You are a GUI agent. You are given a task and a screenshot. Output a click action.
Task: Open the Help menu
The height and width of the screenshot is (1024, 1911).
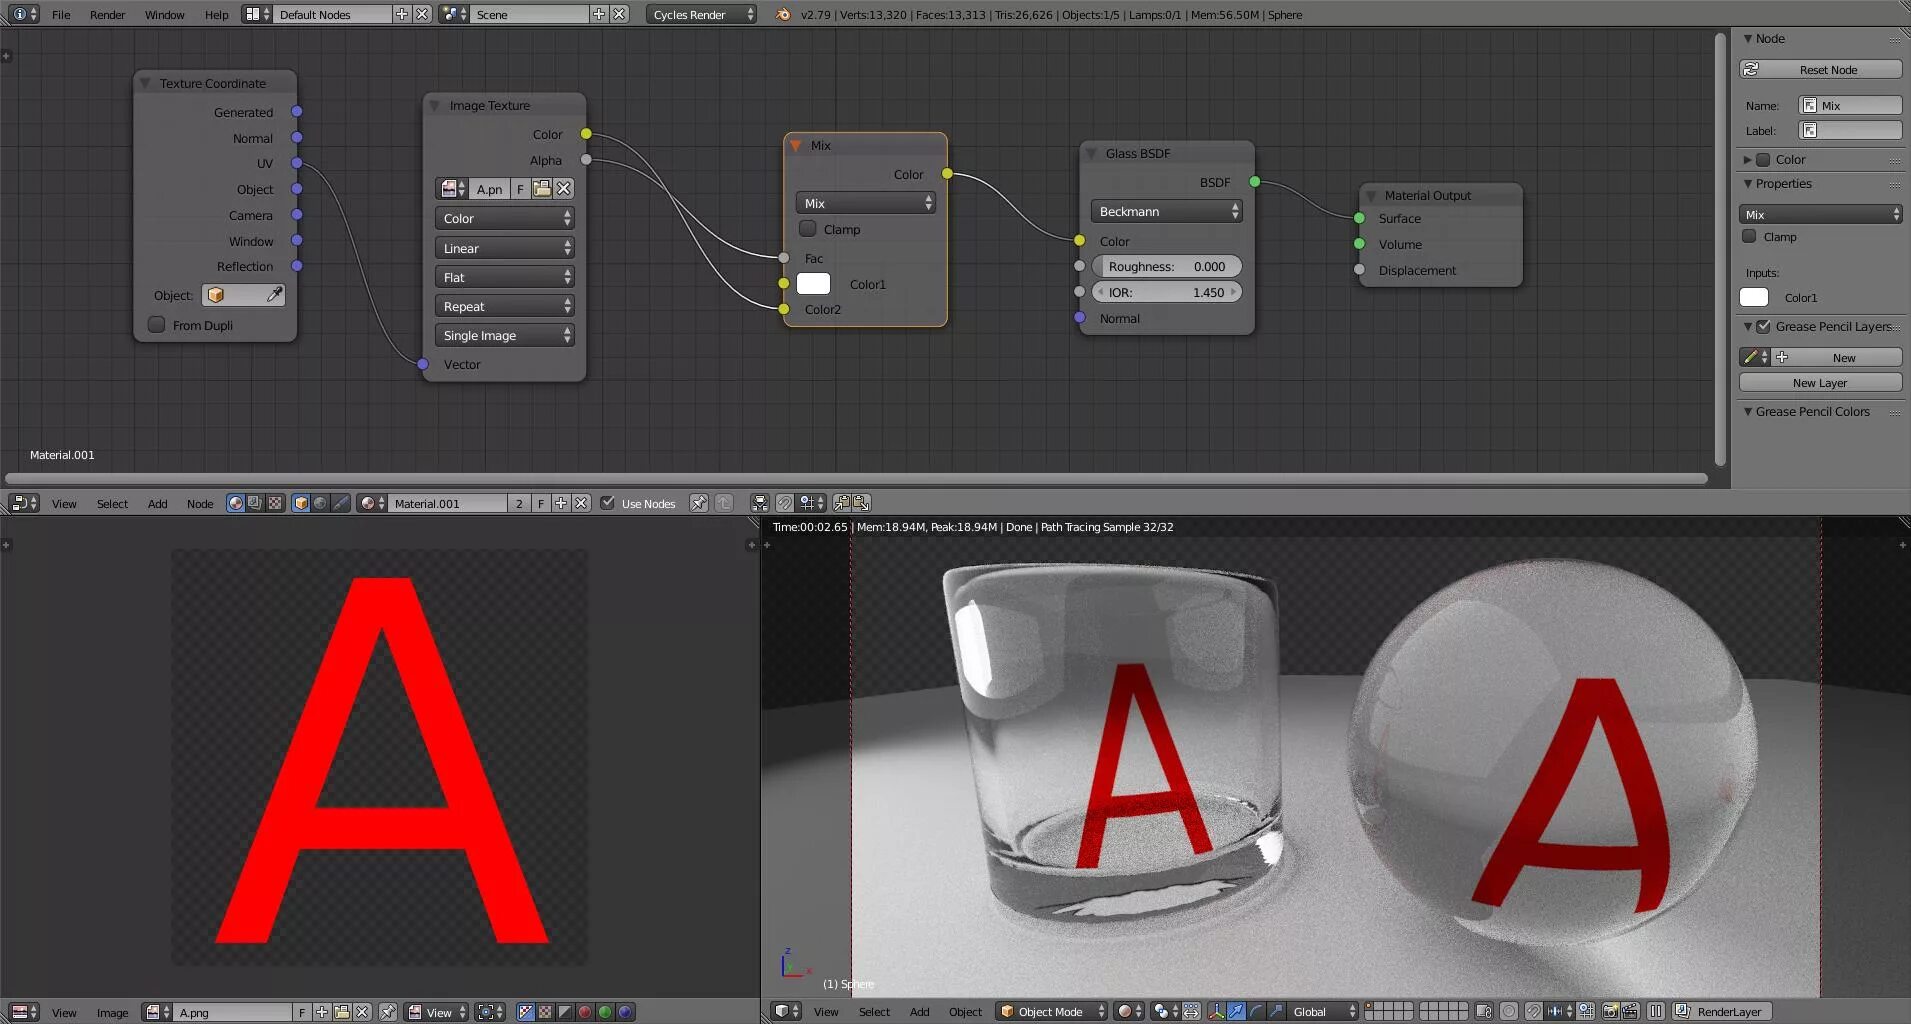coord(216,14)
